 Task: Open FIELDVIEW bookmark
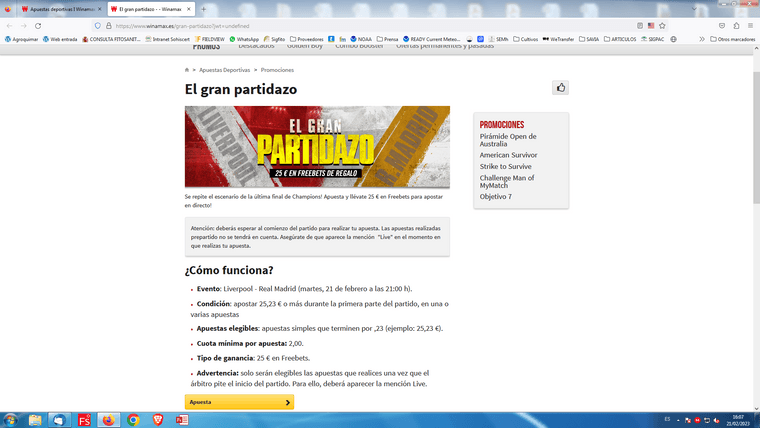(209, 39)
